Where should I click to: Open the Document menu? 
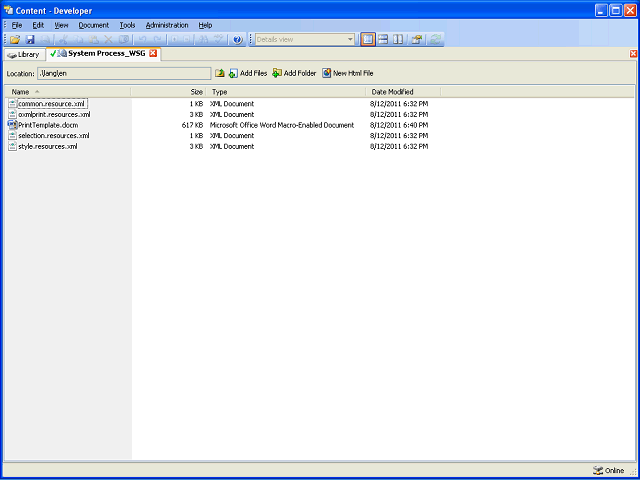point(94,25)
